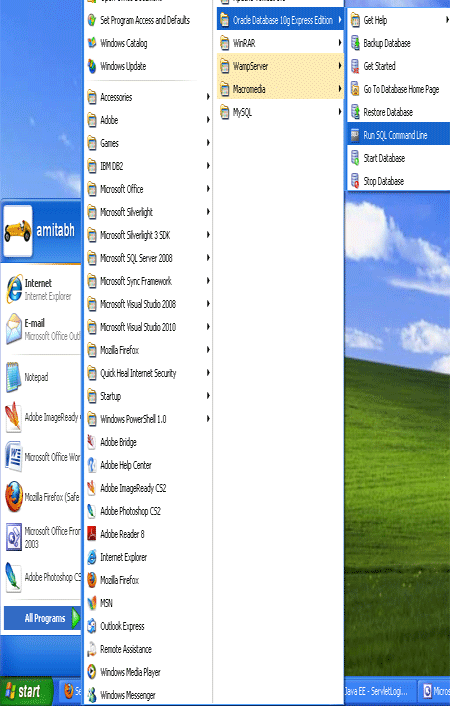Screen dimensions: 450x707
Task: Click the Outlook Express icon
Action: click(x=92, y=626)
